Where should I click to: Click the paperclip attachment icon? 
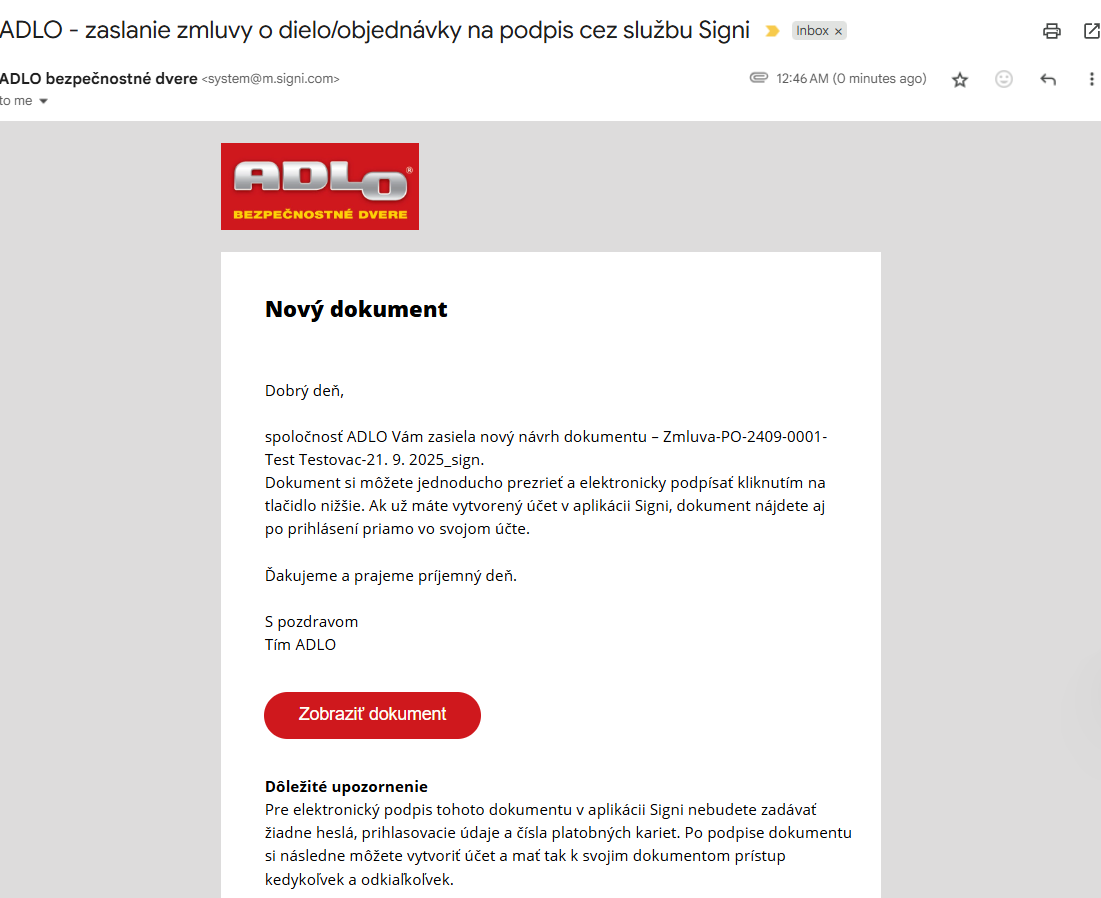(x=758, y=78)
